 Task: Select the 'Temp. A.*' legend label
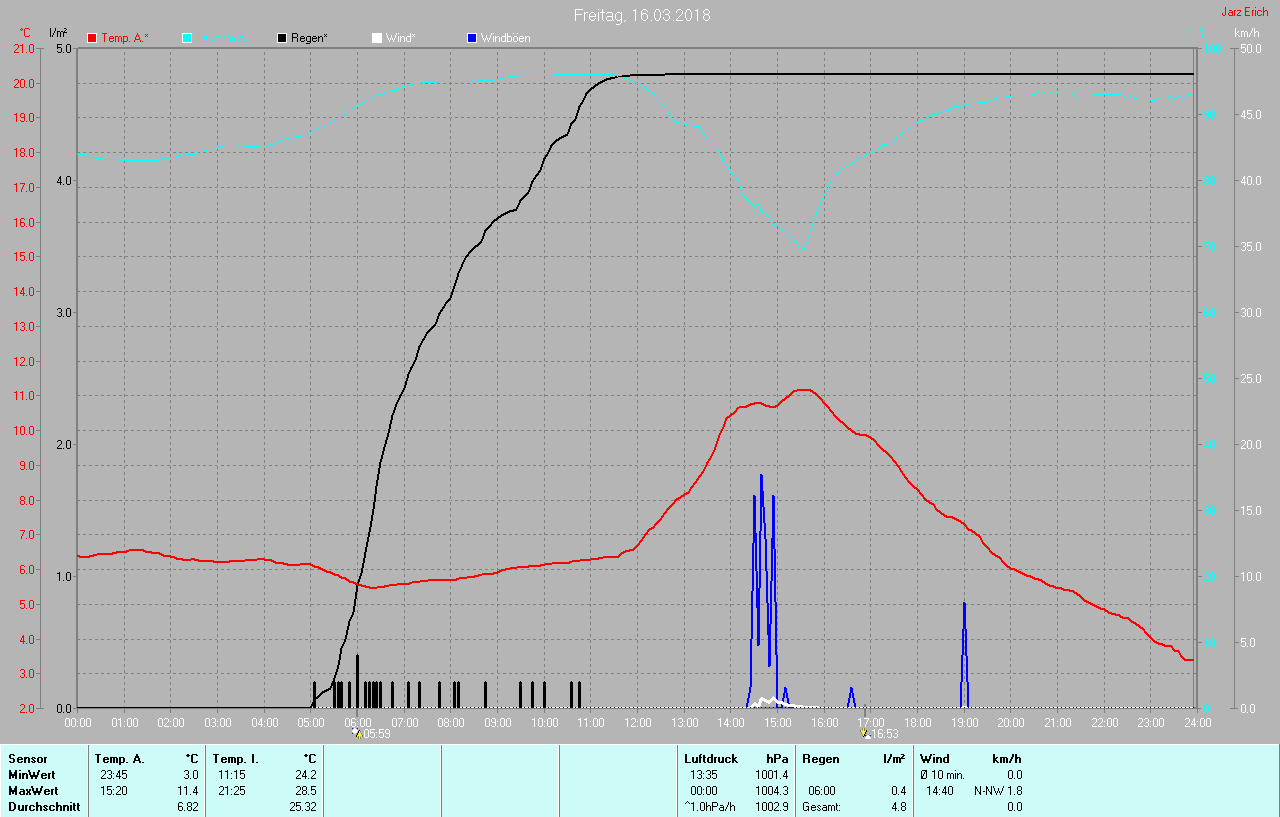[x=125, y=38]
